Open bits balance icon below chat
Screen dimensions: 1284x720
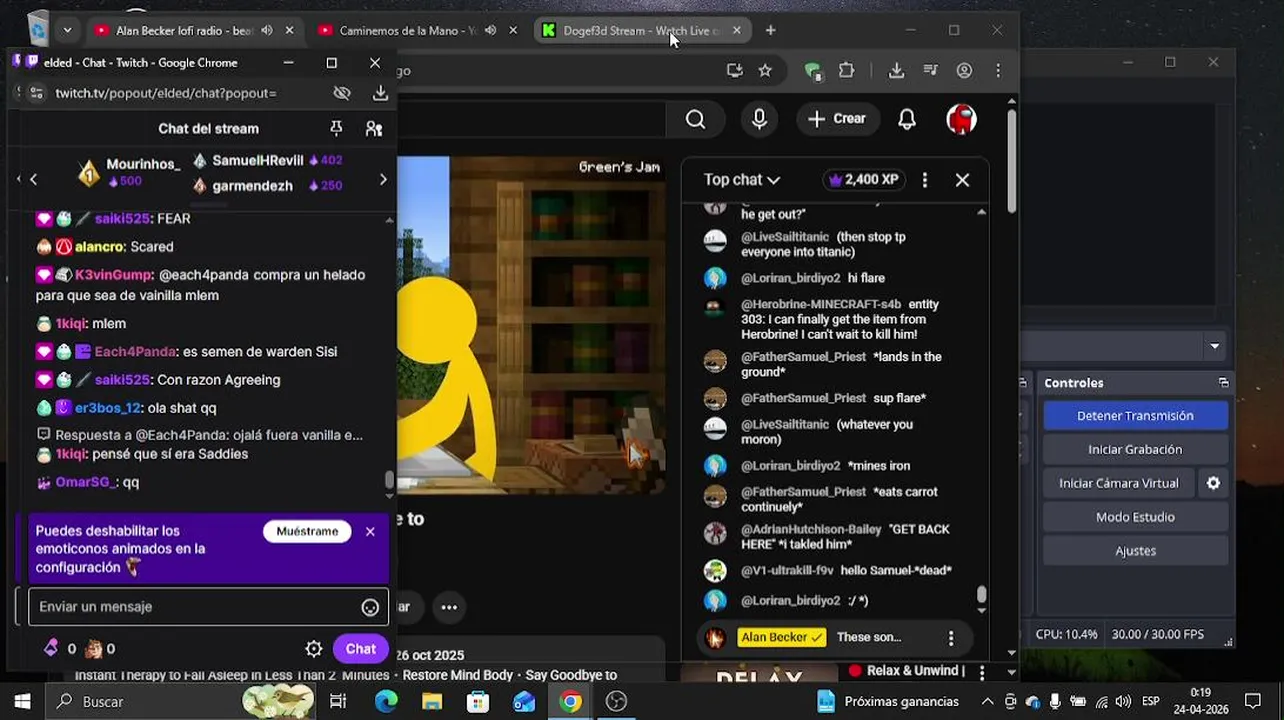51,649
